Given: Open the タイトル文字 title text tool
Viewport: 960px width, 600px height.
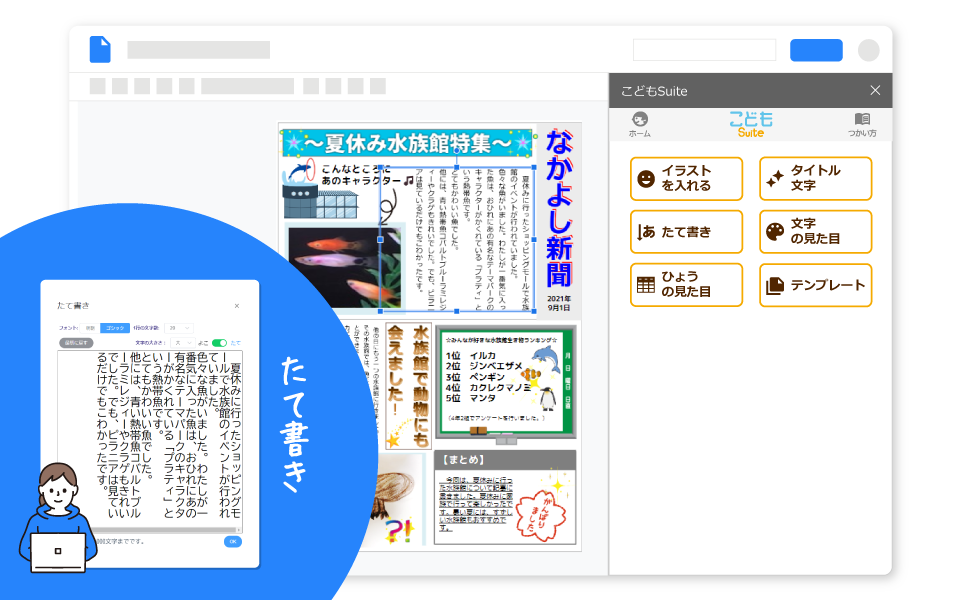Looking at the screenshot, I should coord(815,179).
